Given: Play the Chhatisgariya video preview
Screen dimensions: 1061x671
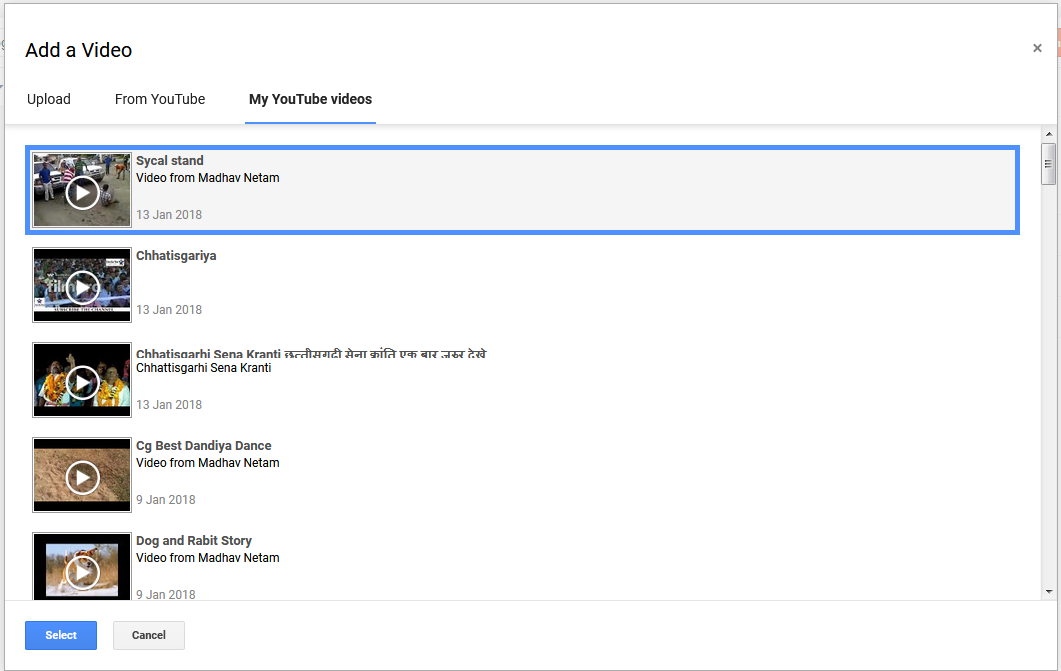Looking at the screenshot, I should (x=82, y=287).
